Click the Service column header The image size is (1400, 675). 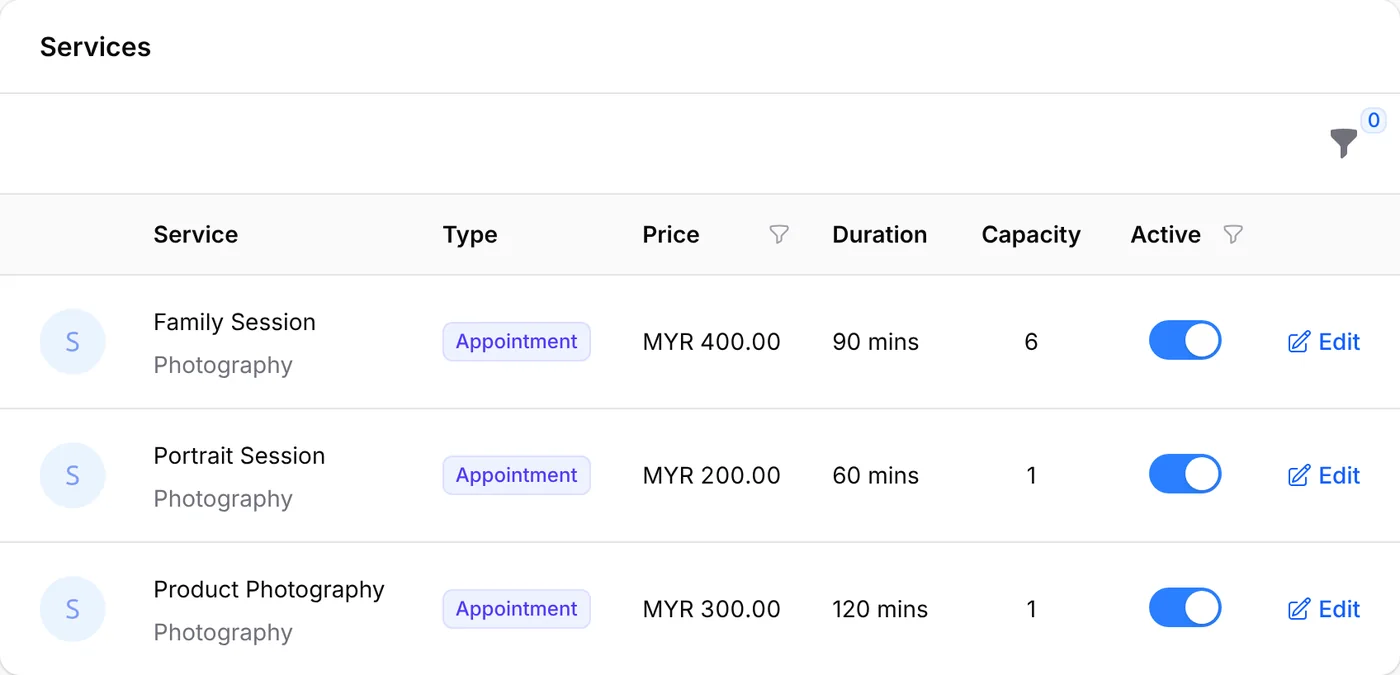pos(196,235)
